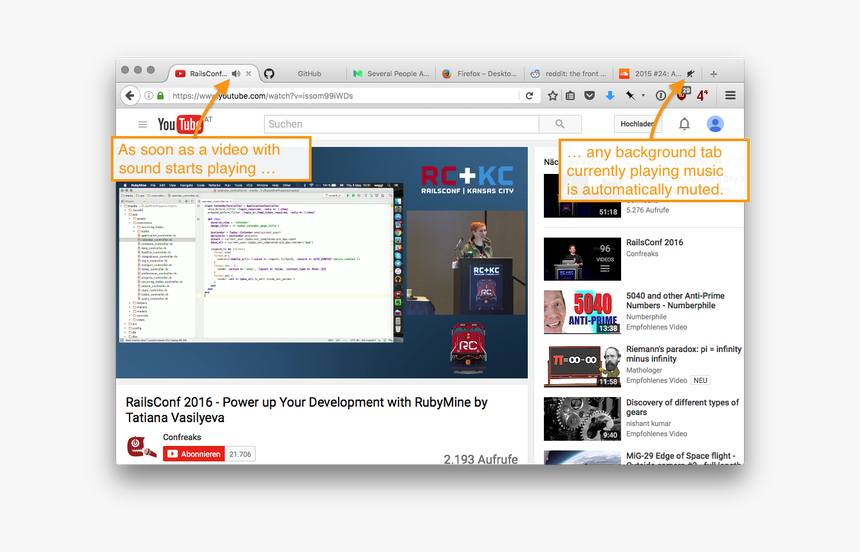The width and height of the screenshot is (860, 552).
Task: Open a new tab with plus button
Action: click(714, 74)
